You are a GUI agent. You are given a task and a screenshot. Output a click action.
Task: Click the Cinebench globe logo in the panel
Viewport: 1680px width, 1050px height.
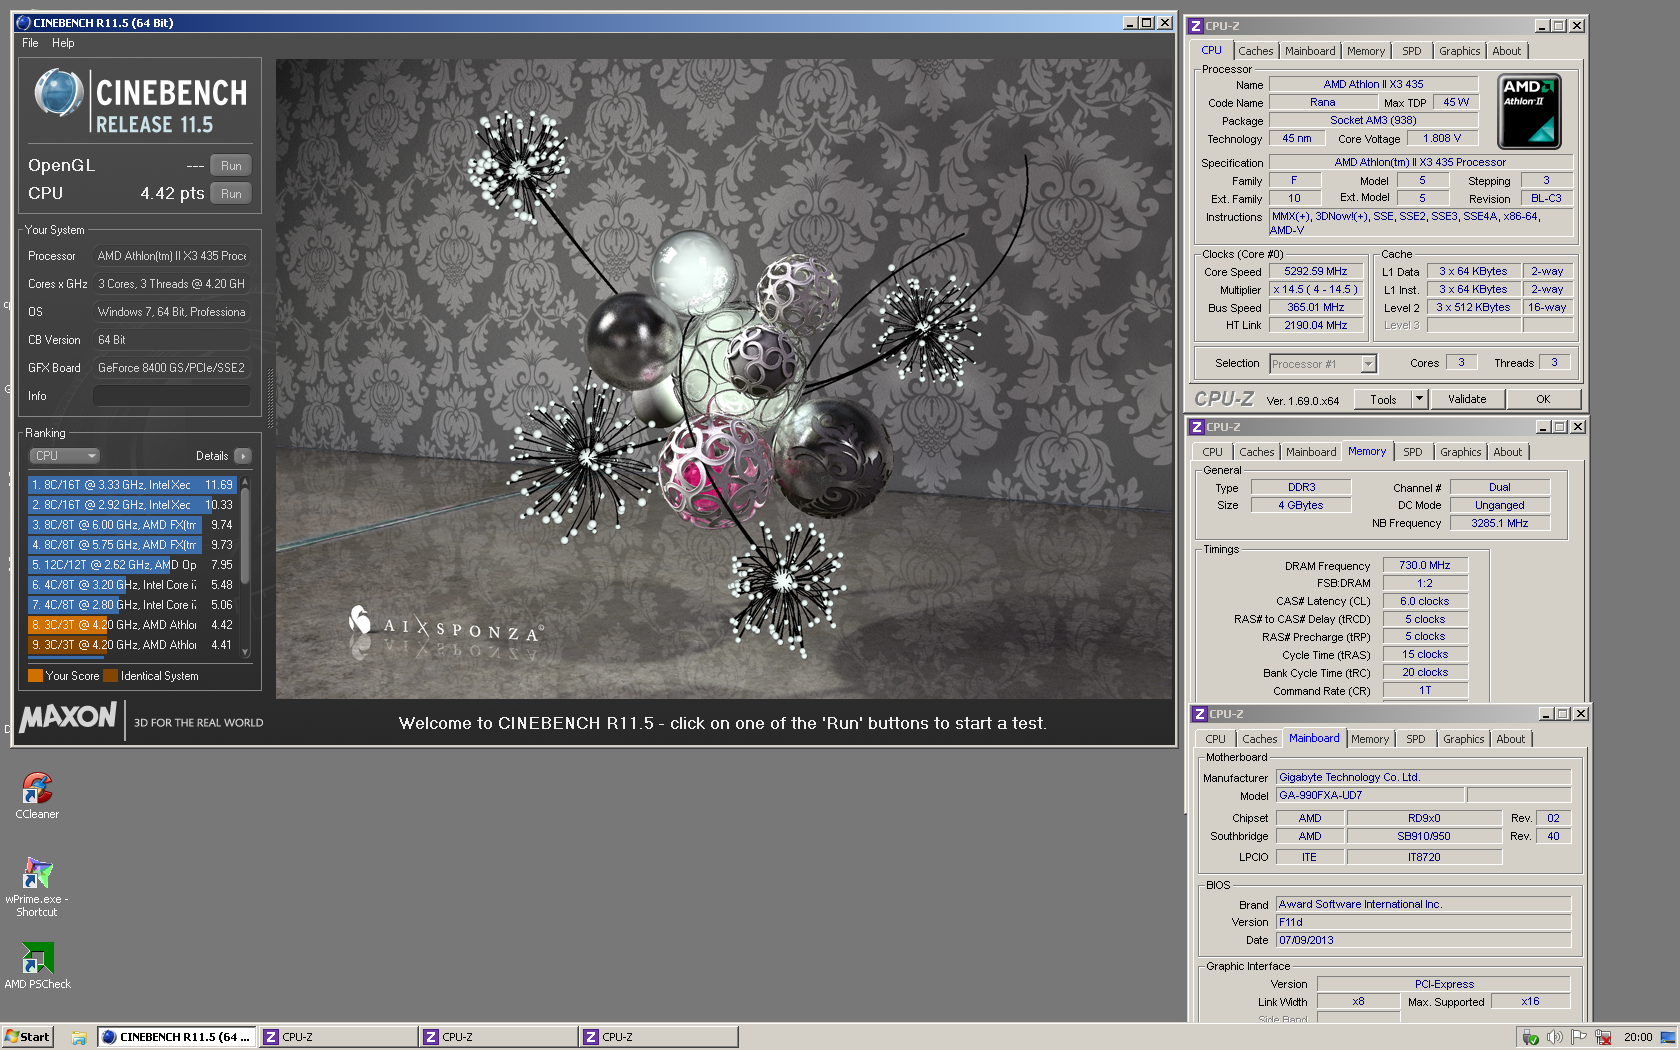coord(59,93)
